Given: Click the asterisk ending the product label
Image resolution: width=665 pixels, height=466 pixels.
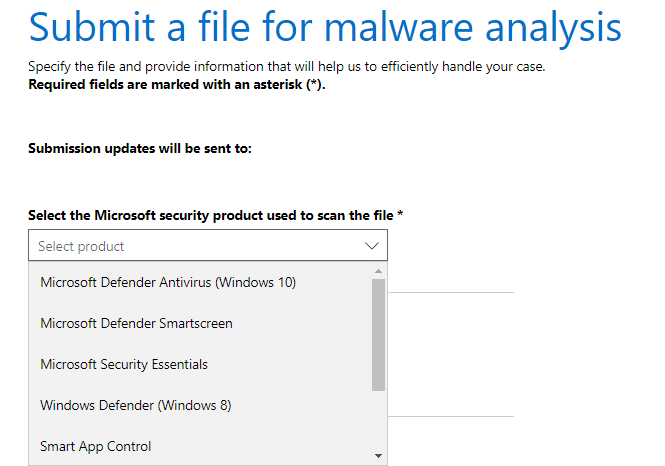Looking at the screenshot, I should pyautogui.click(x=400, y=215).
